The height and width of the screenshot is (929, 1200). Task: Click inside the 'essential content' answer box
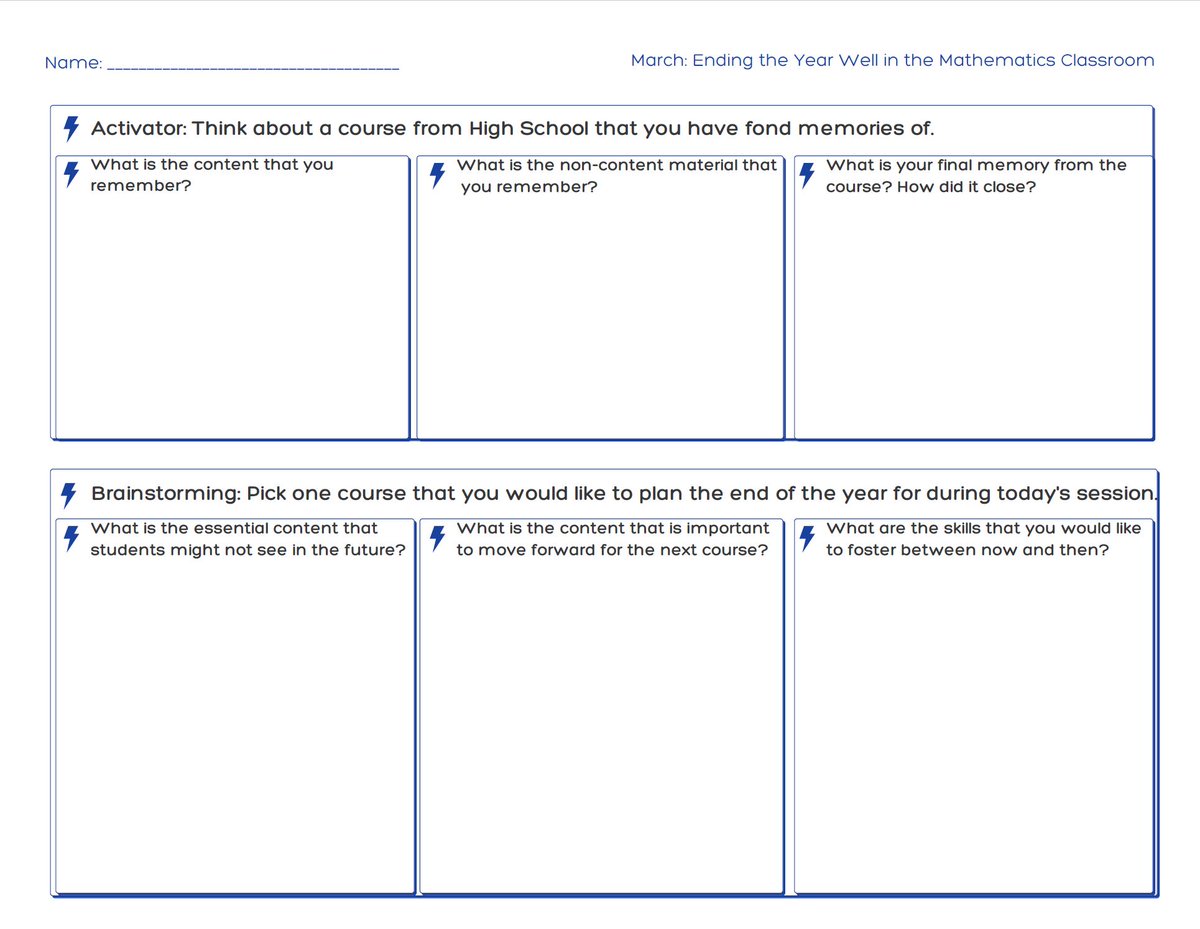tap(234, 705)
